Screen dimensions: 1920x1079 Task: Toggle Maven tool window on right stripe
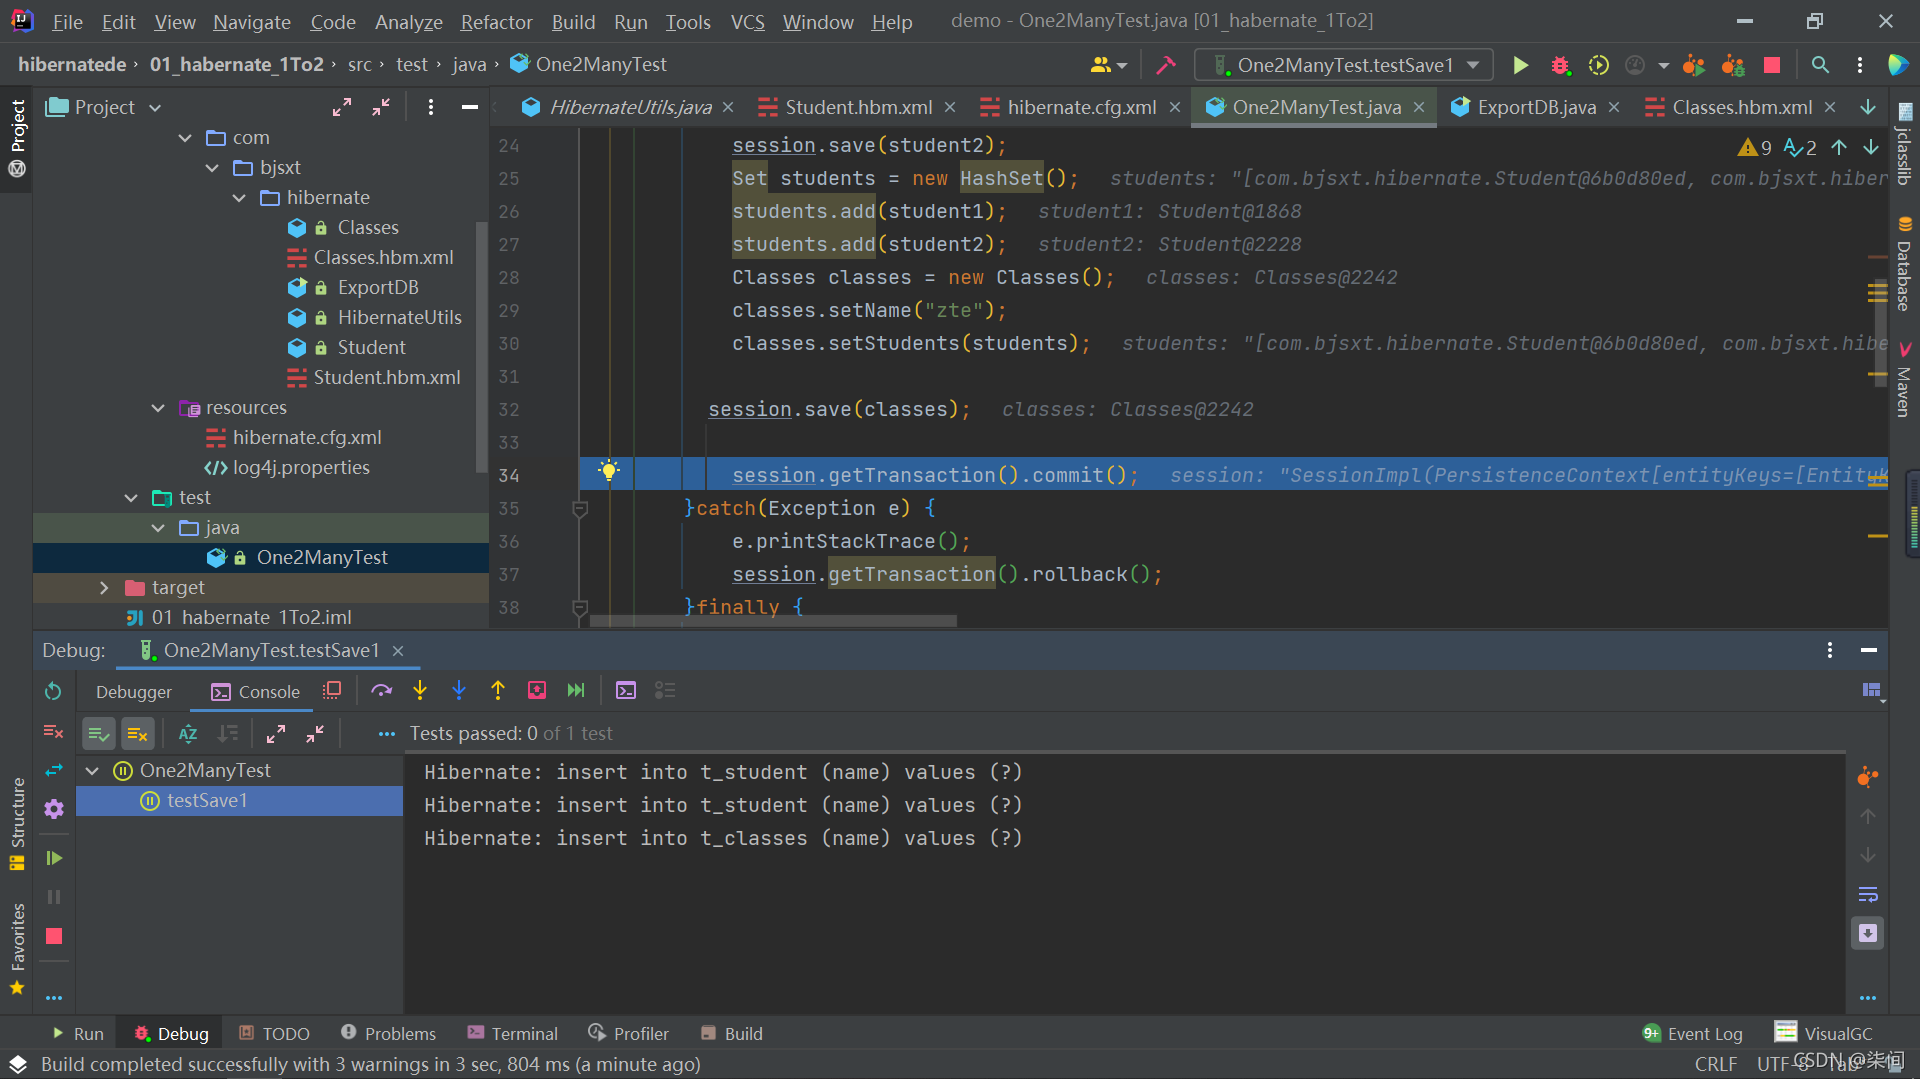point(1904,379)
